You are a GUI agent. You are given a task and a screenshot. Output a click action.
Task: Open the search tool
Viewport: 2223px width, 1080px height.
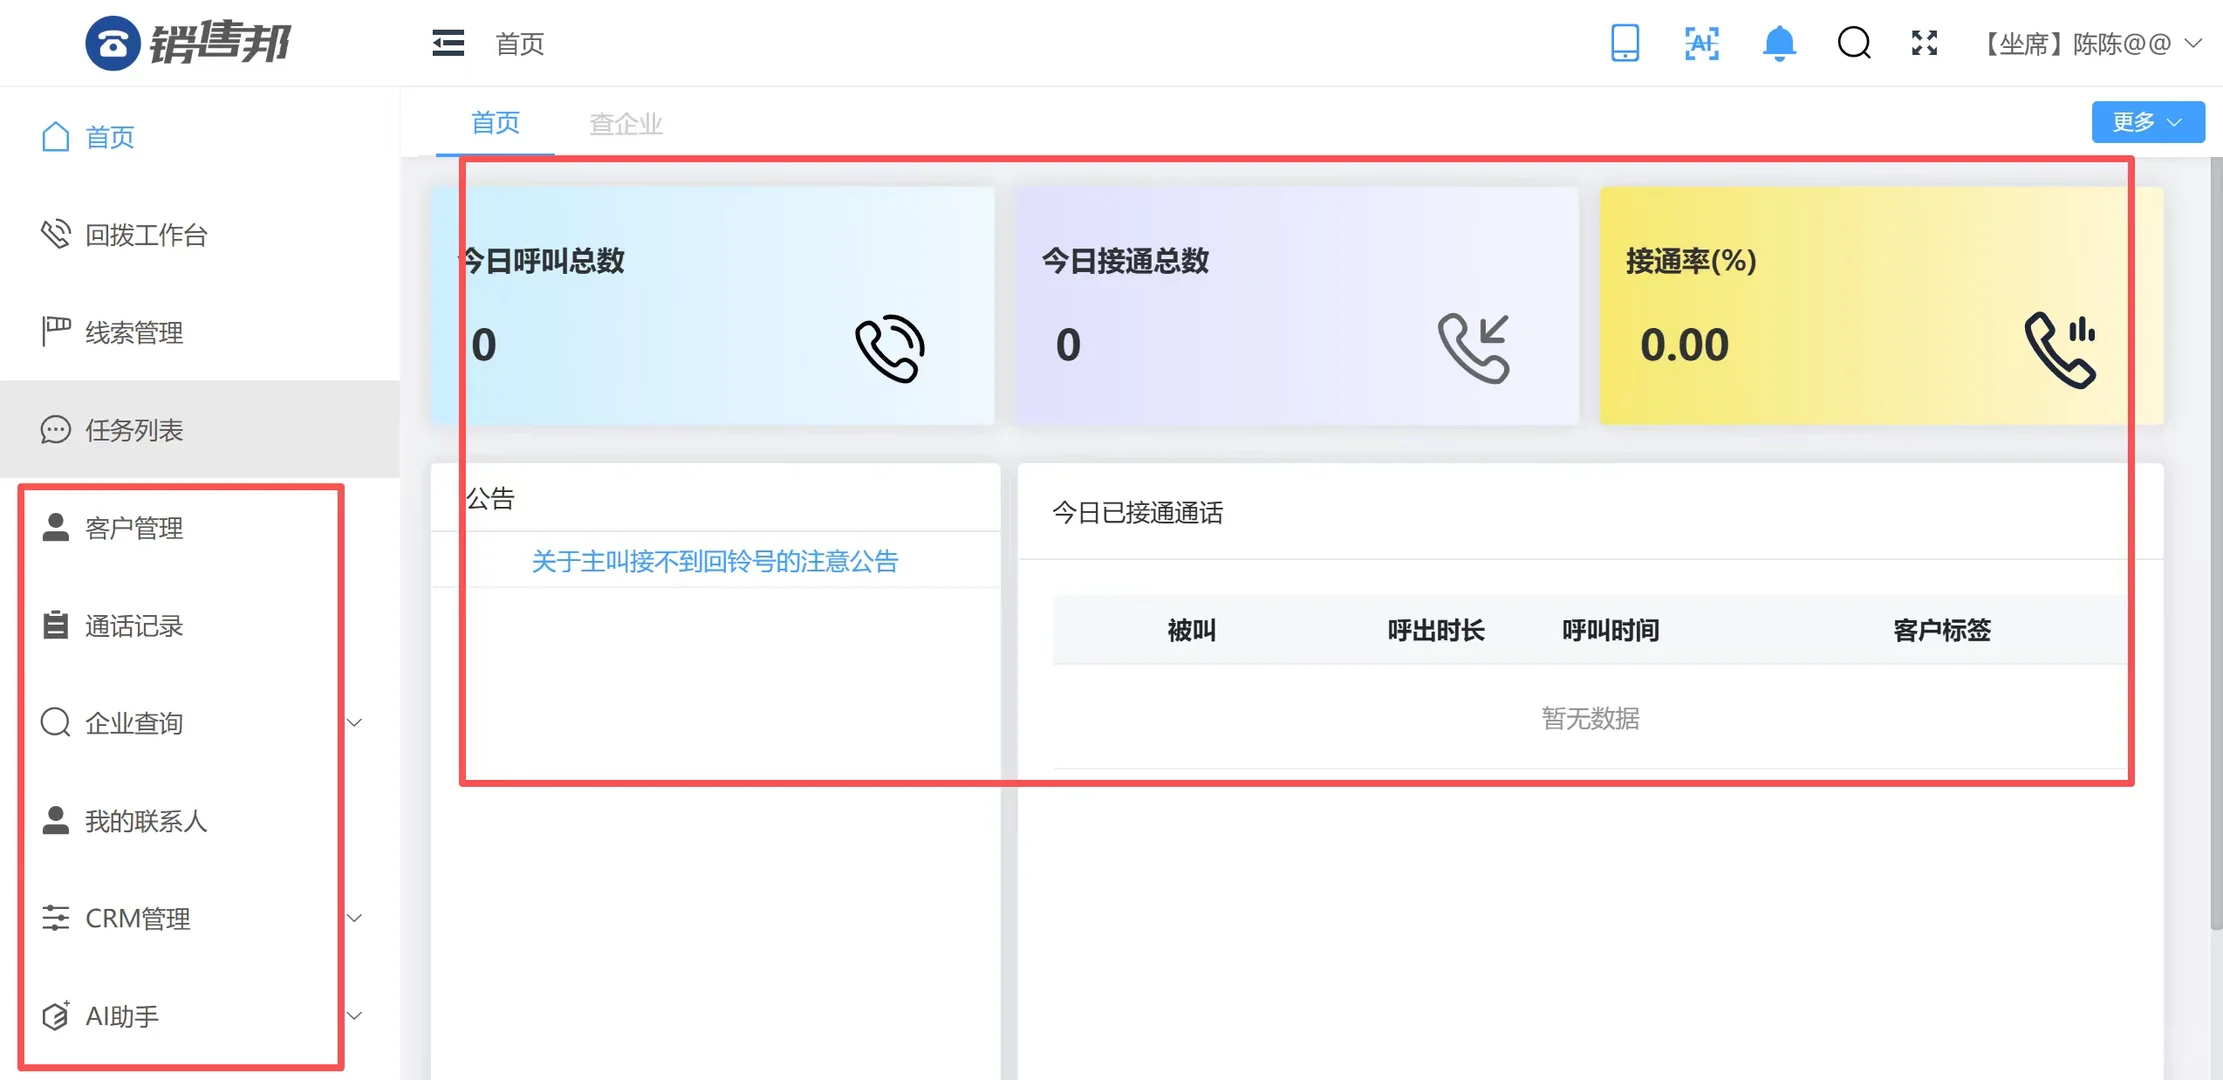1853,43
